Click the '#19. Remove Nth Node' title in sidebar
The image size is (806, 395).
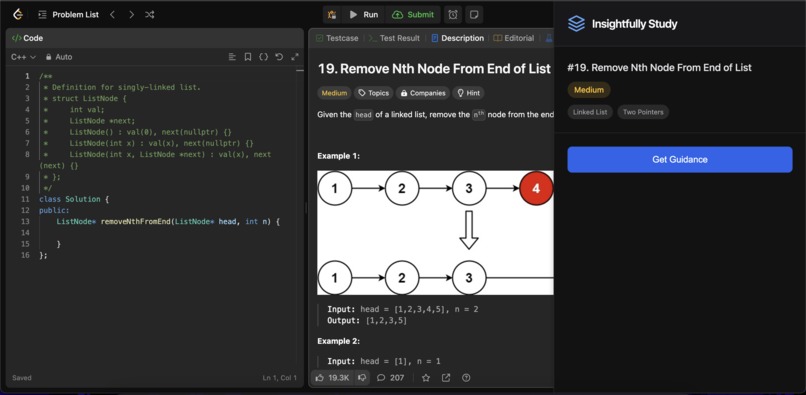[660, 67]
